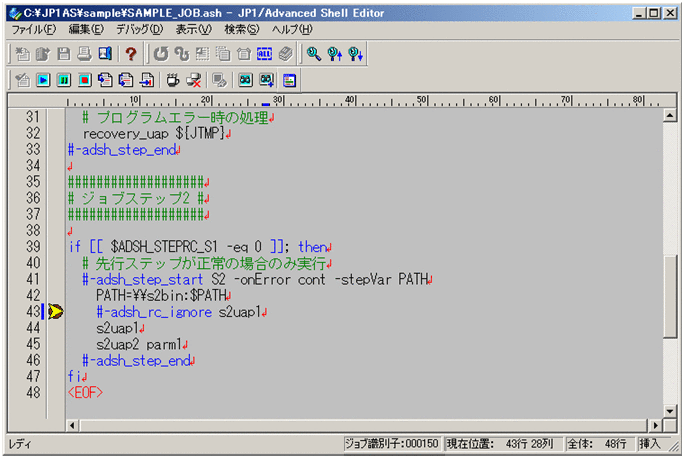The width and height of the screenshot is (685, 459).
Task: Click the syntax check icon in debug toolbar
Action: [x=22, y=80]
